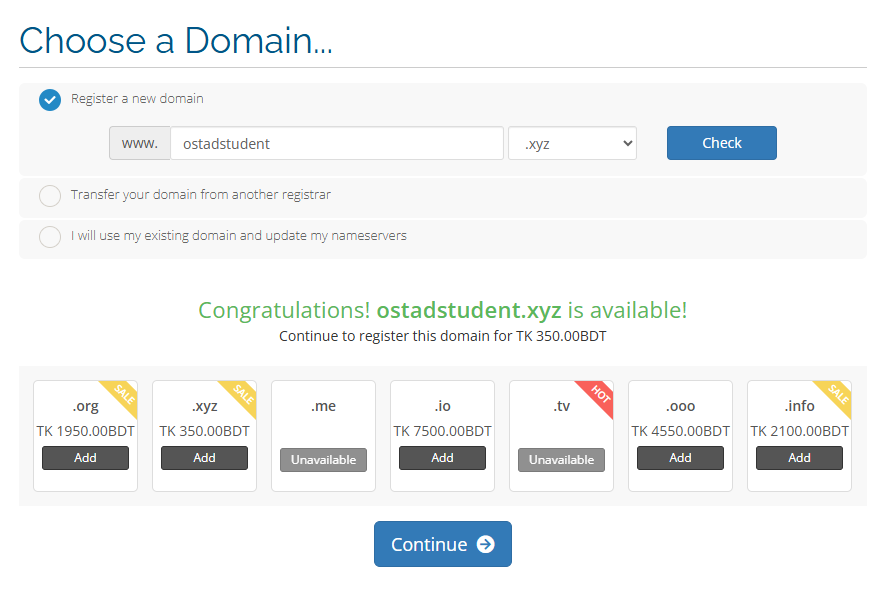Open the .xyz domain extension dropdown
The image size is (888, 613).
[x=572, y=143]
